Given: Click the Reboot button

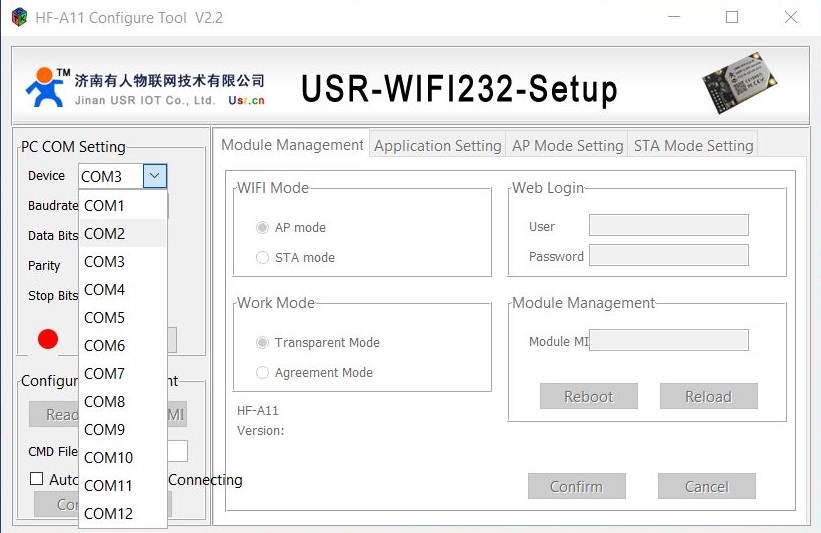Looking at the screenshot, I should point(589,396).
